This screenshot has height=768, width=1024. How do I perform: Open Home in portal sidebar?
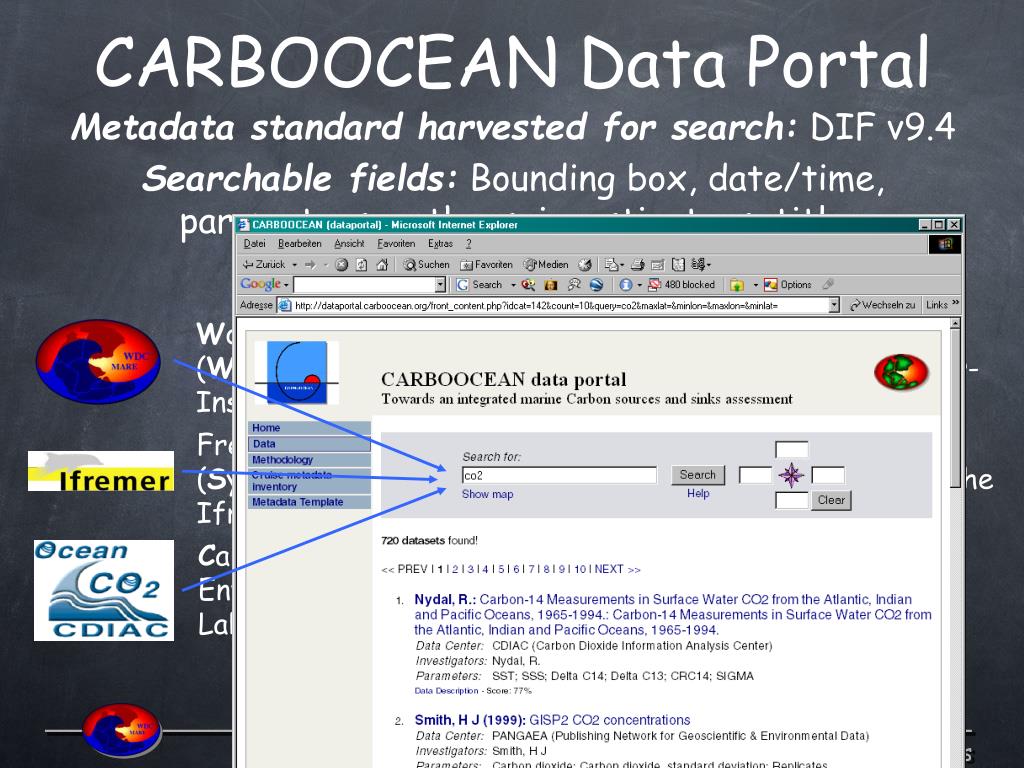(x=310, y=428)
